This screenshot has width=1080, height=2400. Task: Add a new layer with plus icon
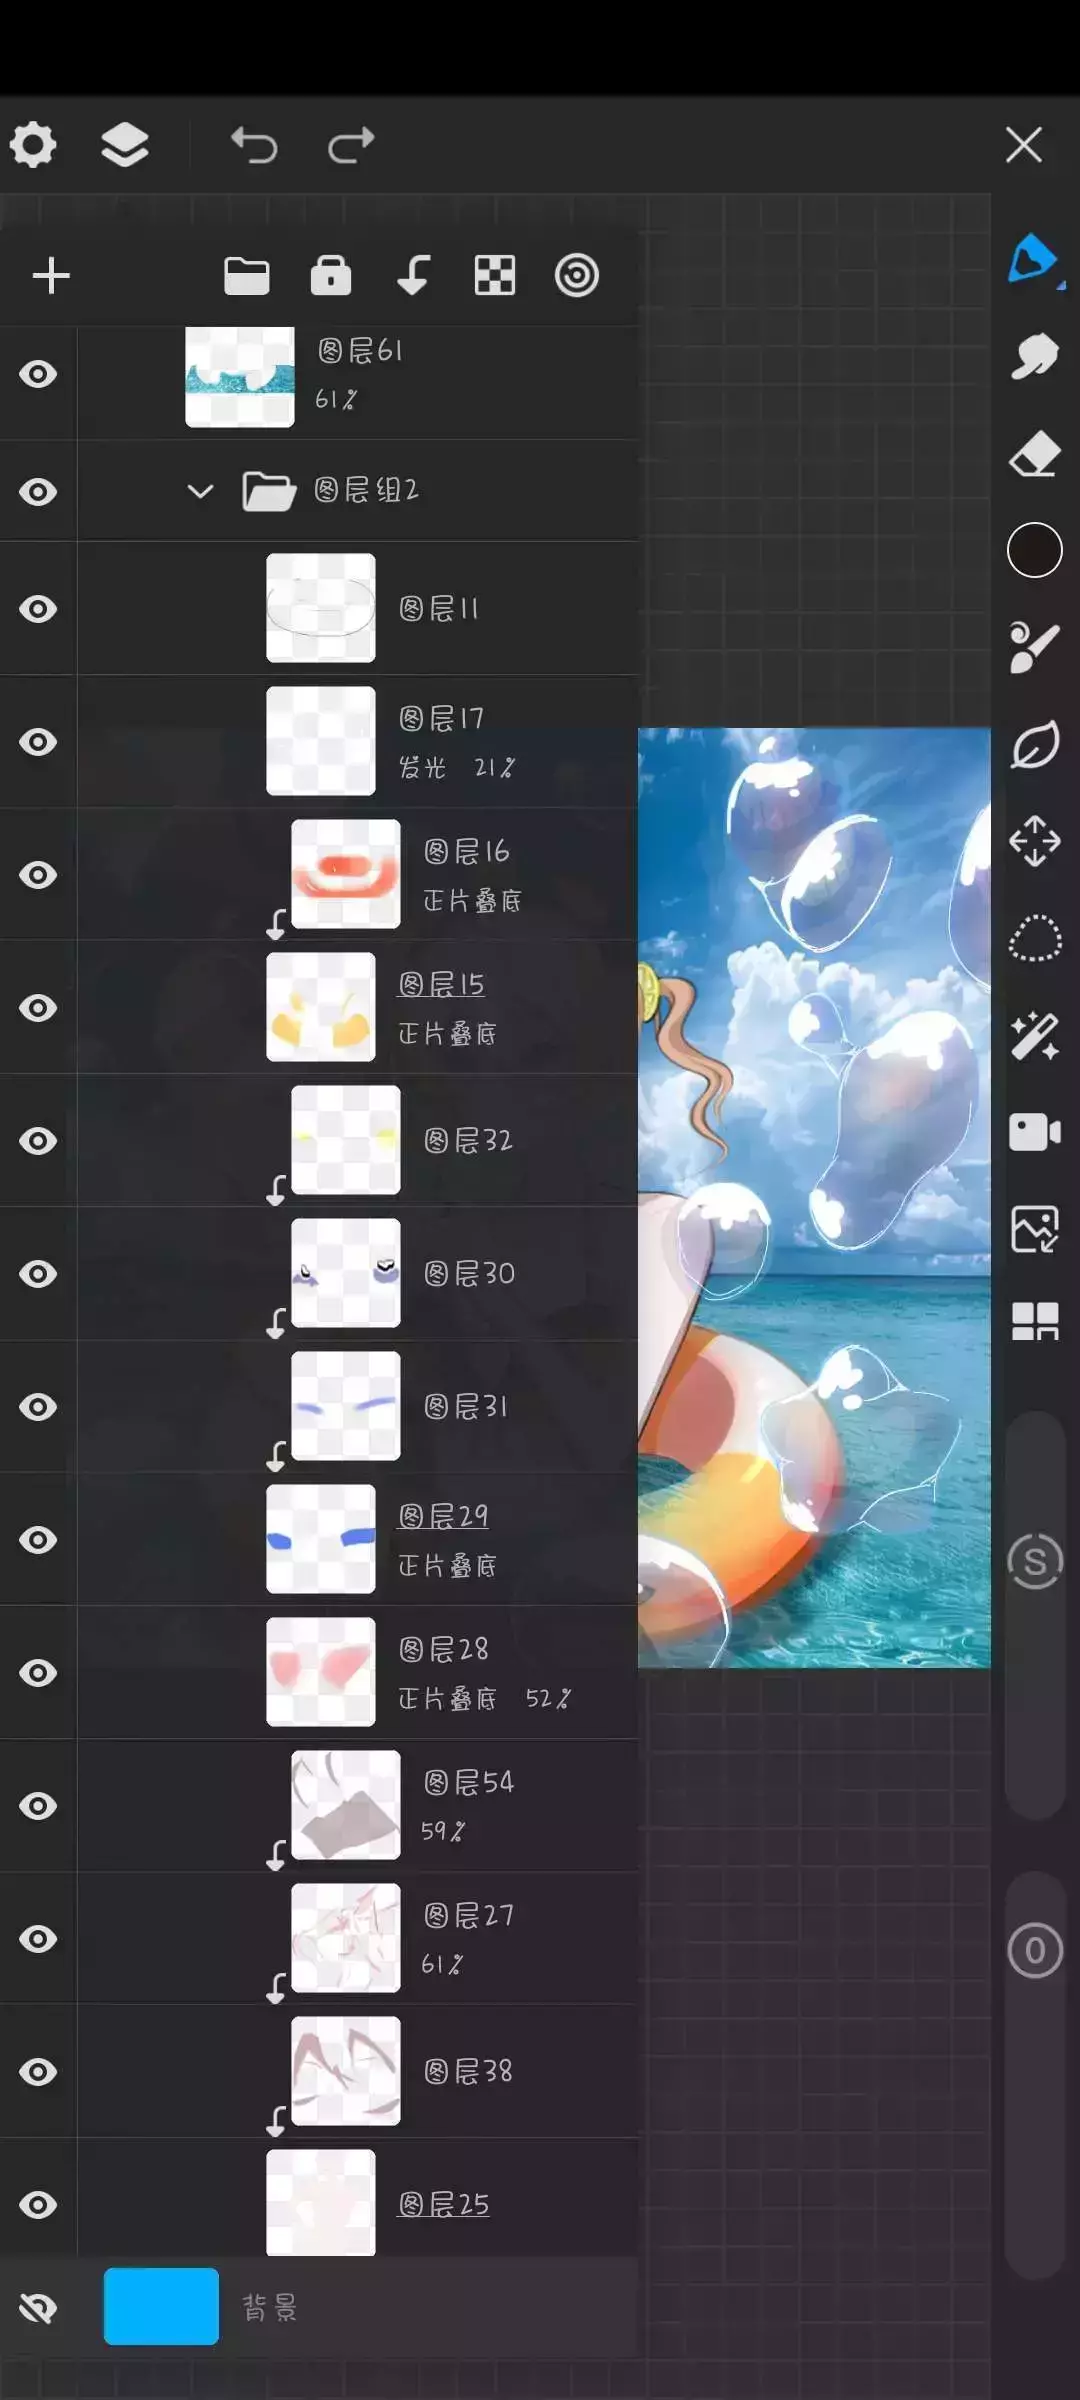(x=51, y=276)
